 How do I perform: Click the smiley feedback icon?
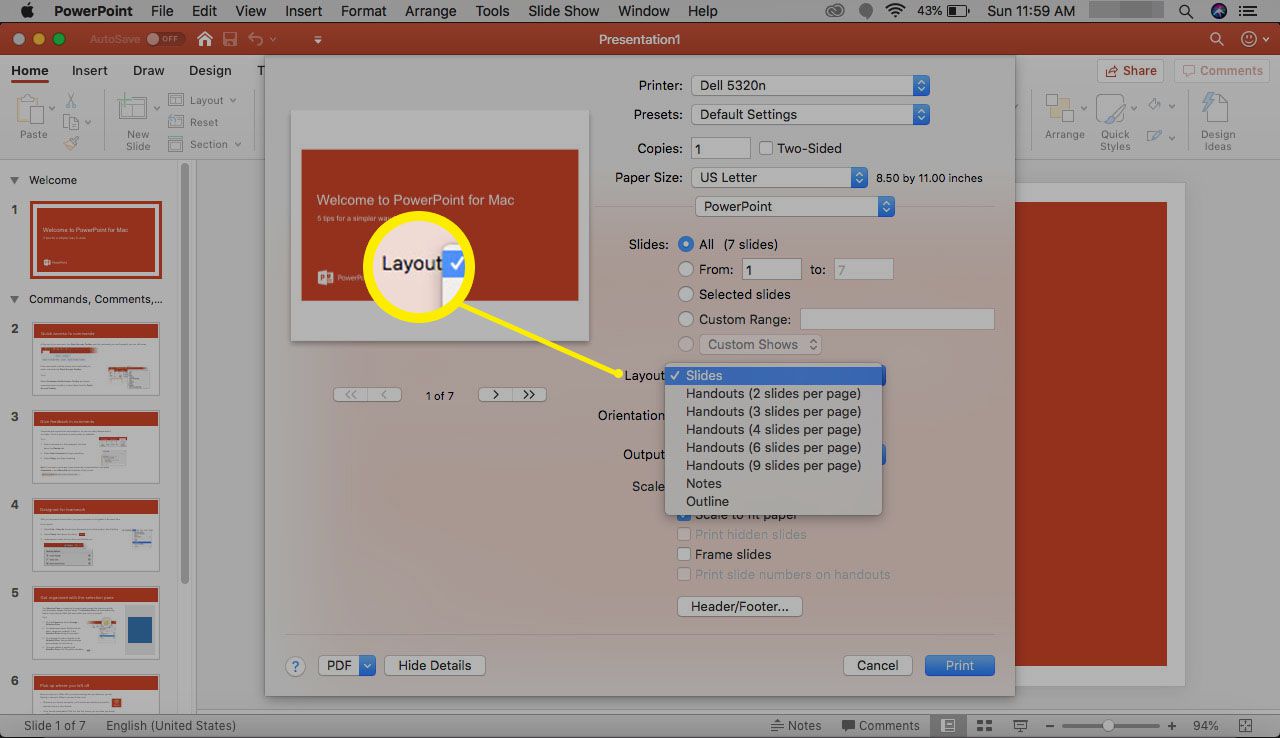1248,39
